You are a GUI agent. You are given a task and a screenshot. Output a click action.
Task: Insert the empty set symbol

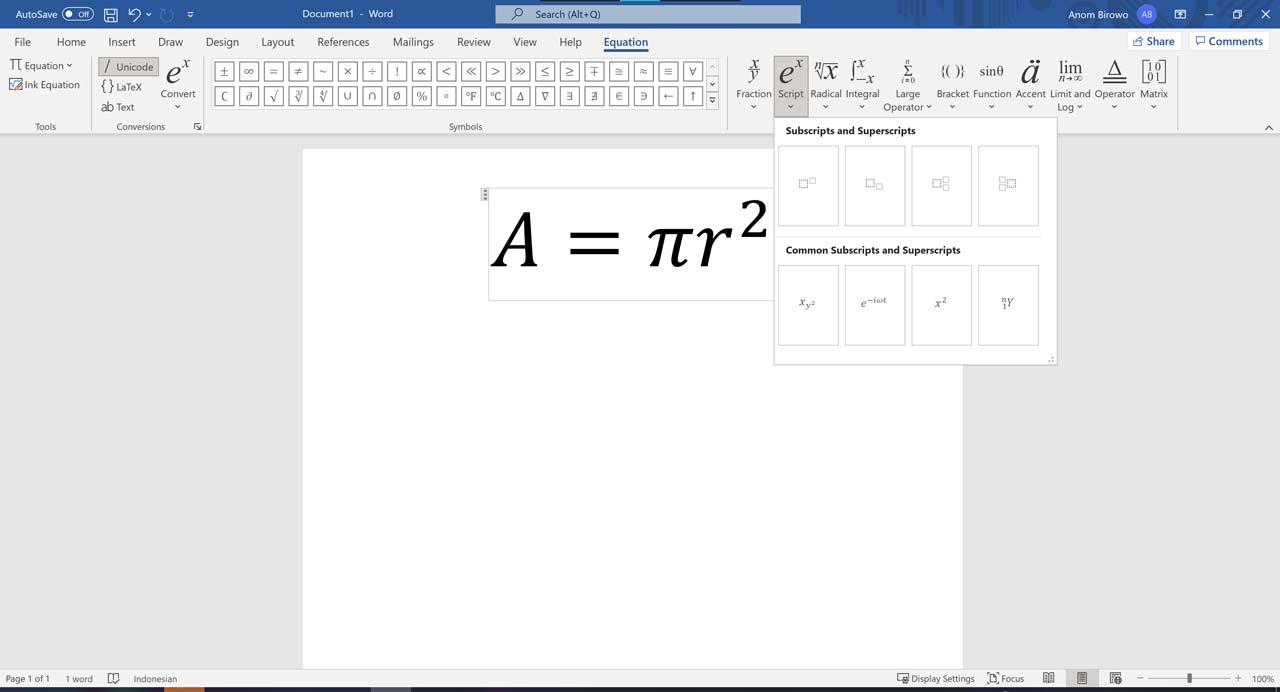[397, 96]
